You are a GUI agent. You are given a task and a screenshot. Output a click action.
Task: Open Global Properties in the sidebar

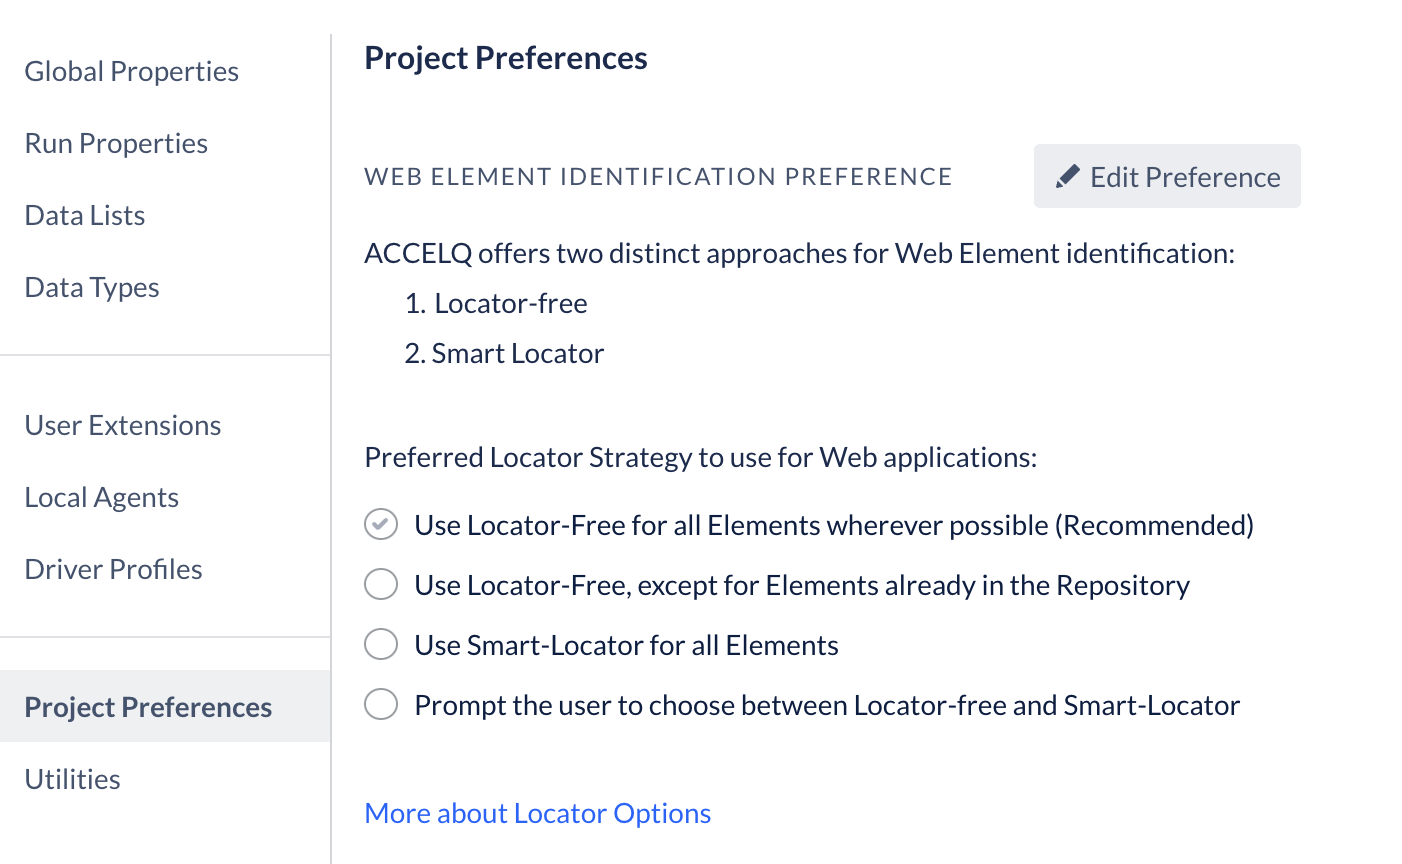(132, 71)
